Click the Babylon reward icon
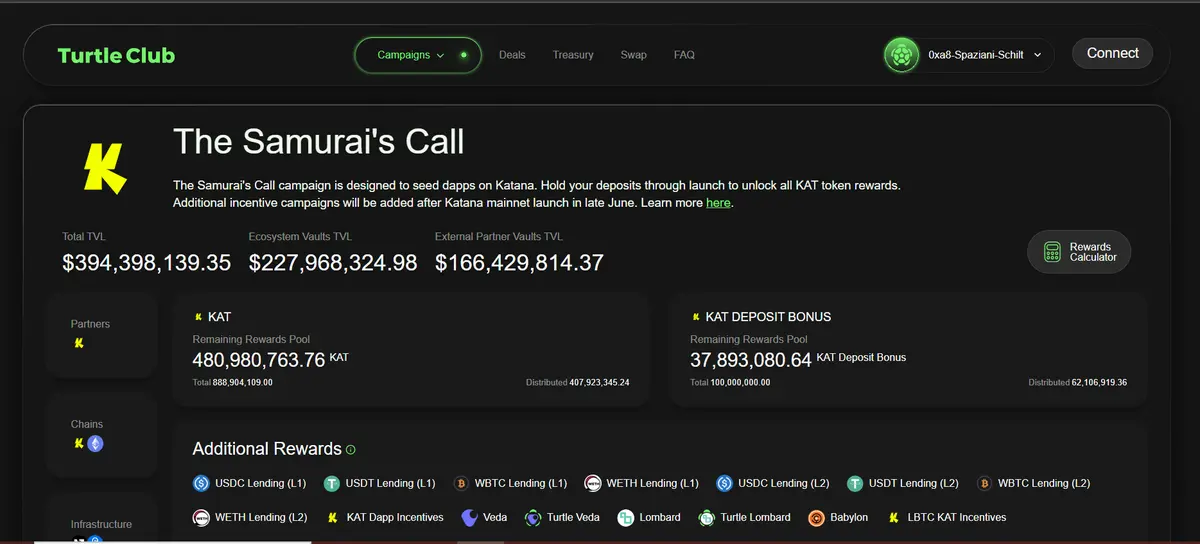The height and width of the screenshot is (544, 1200). point(816,518)
